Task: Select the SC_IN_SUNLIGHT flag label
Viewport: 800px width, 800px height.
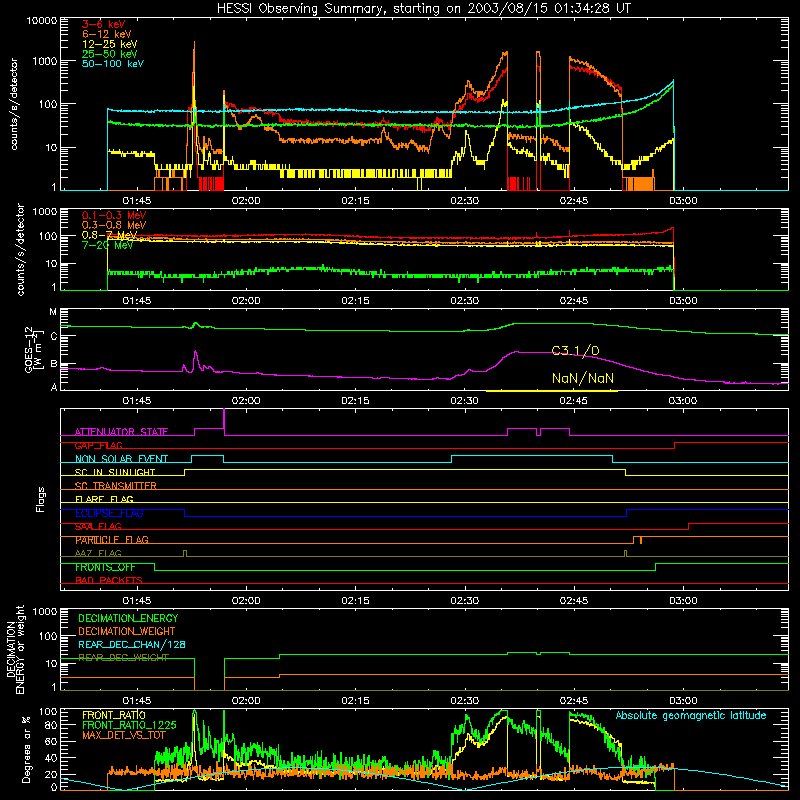Action: [x=115, y=472]
